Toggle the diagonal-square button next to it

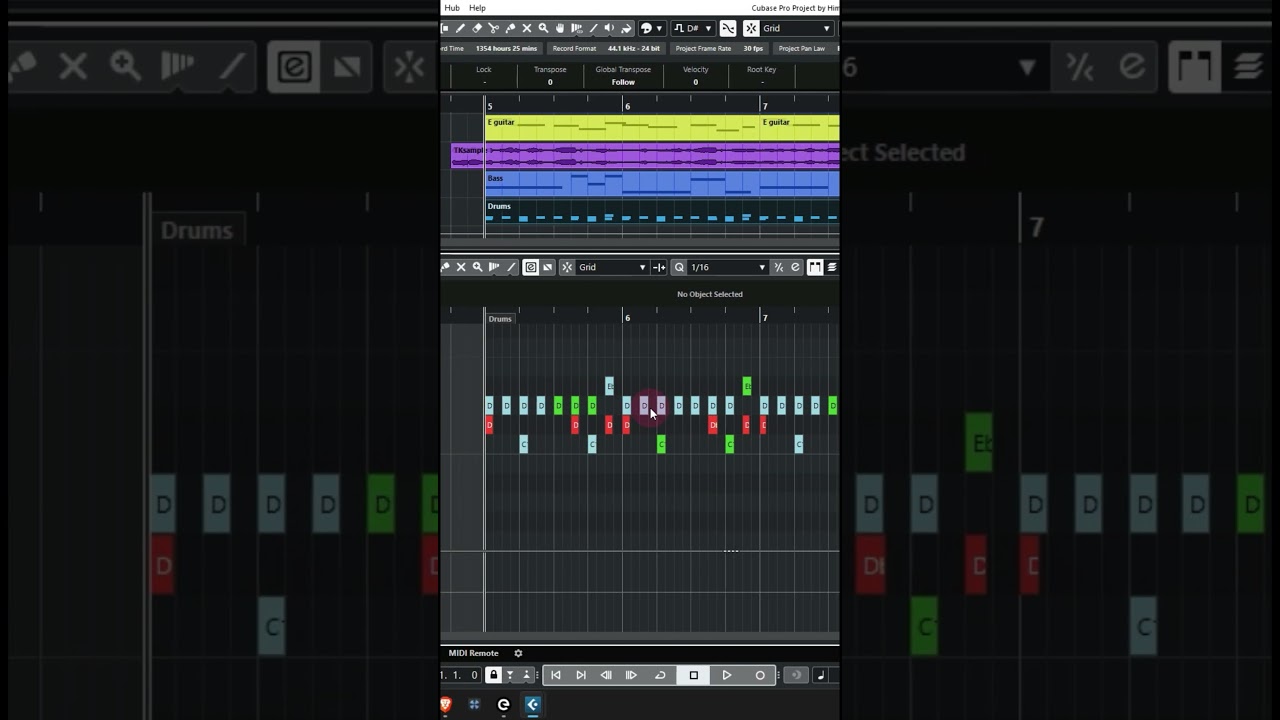(x=547, y=267)
